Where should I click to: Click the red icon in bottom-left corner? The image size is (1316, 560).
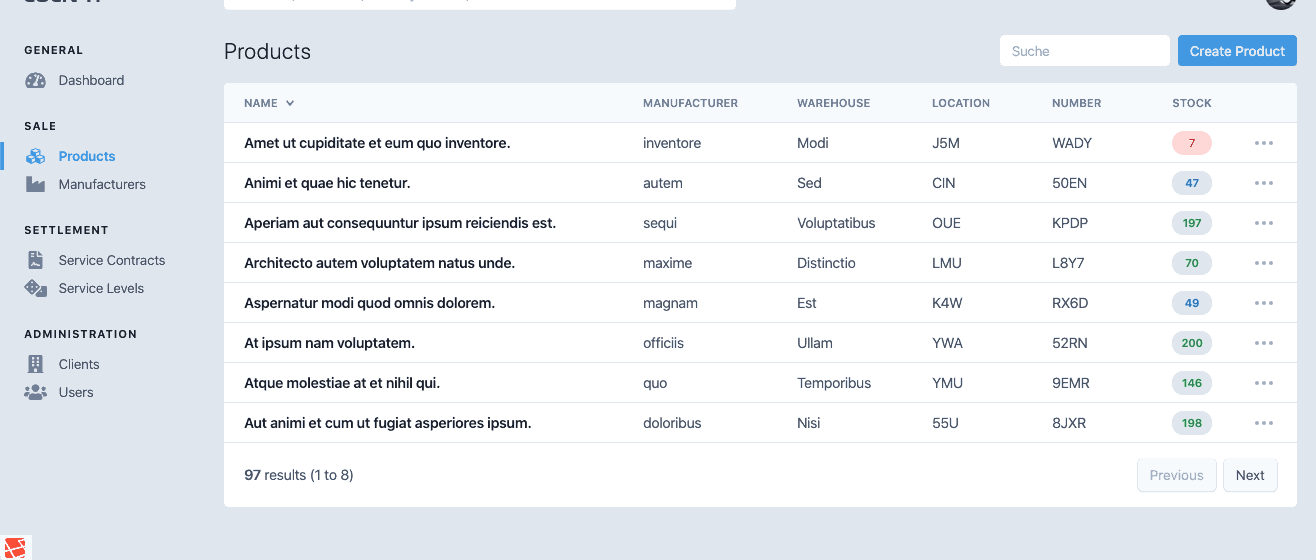[x=16, y=547]
